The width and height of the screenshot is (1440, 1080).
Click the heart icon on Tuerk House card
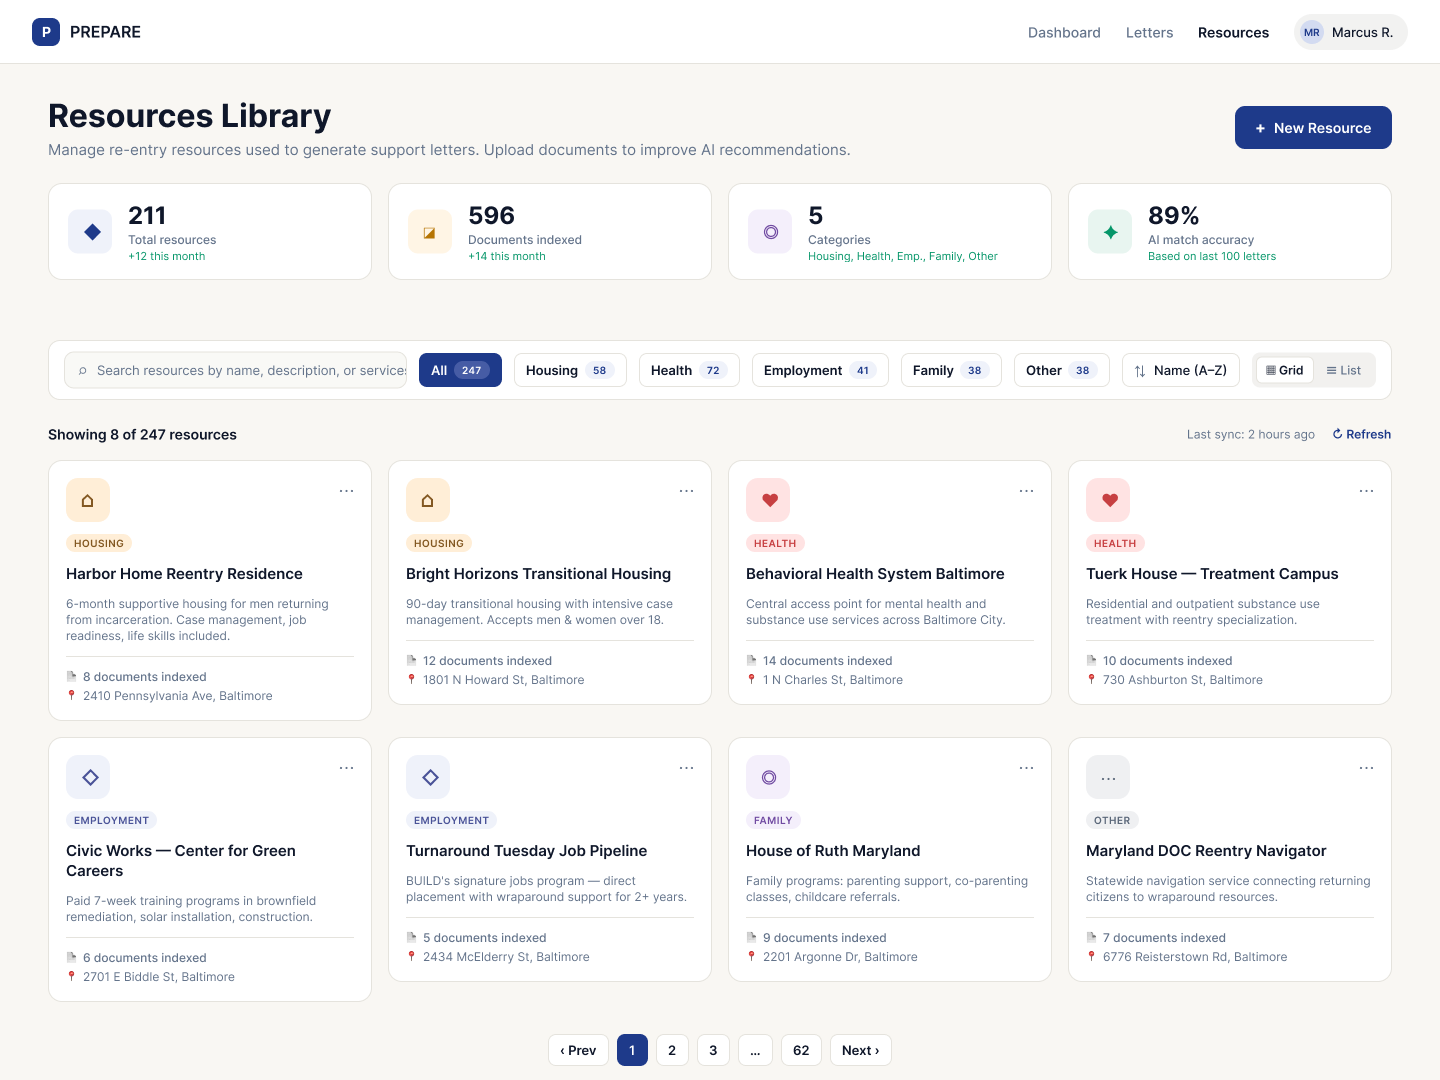1108,500
